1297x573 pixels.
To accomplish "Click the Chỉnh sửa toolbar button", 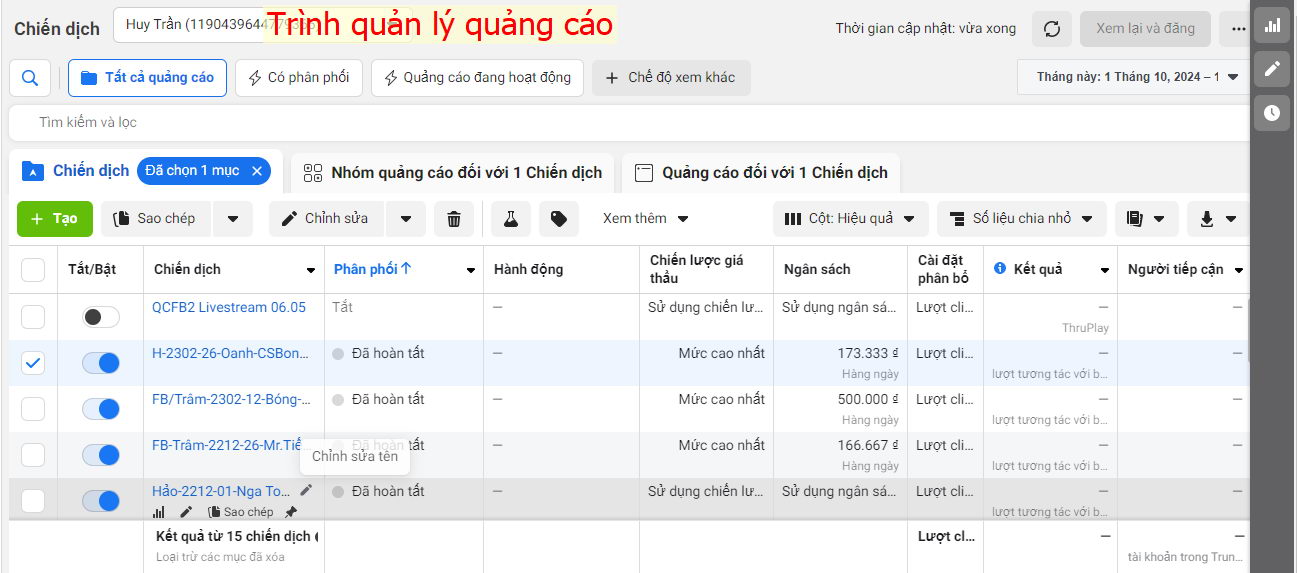I will pyautogui.click(x=327, y=219).
